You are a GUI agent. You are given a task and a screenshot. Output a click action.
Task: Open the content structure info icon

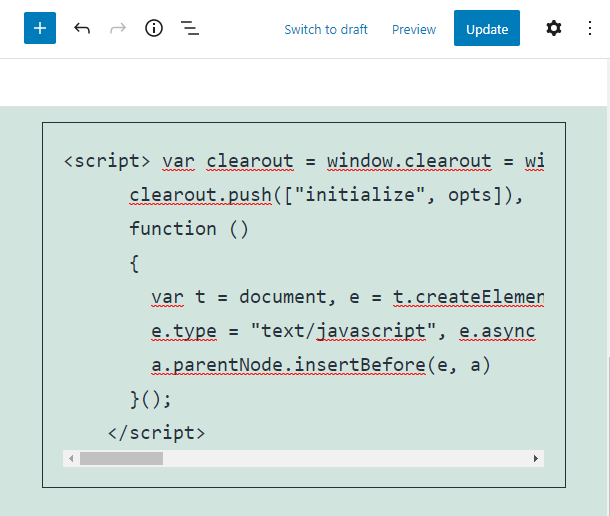point(154,28)
